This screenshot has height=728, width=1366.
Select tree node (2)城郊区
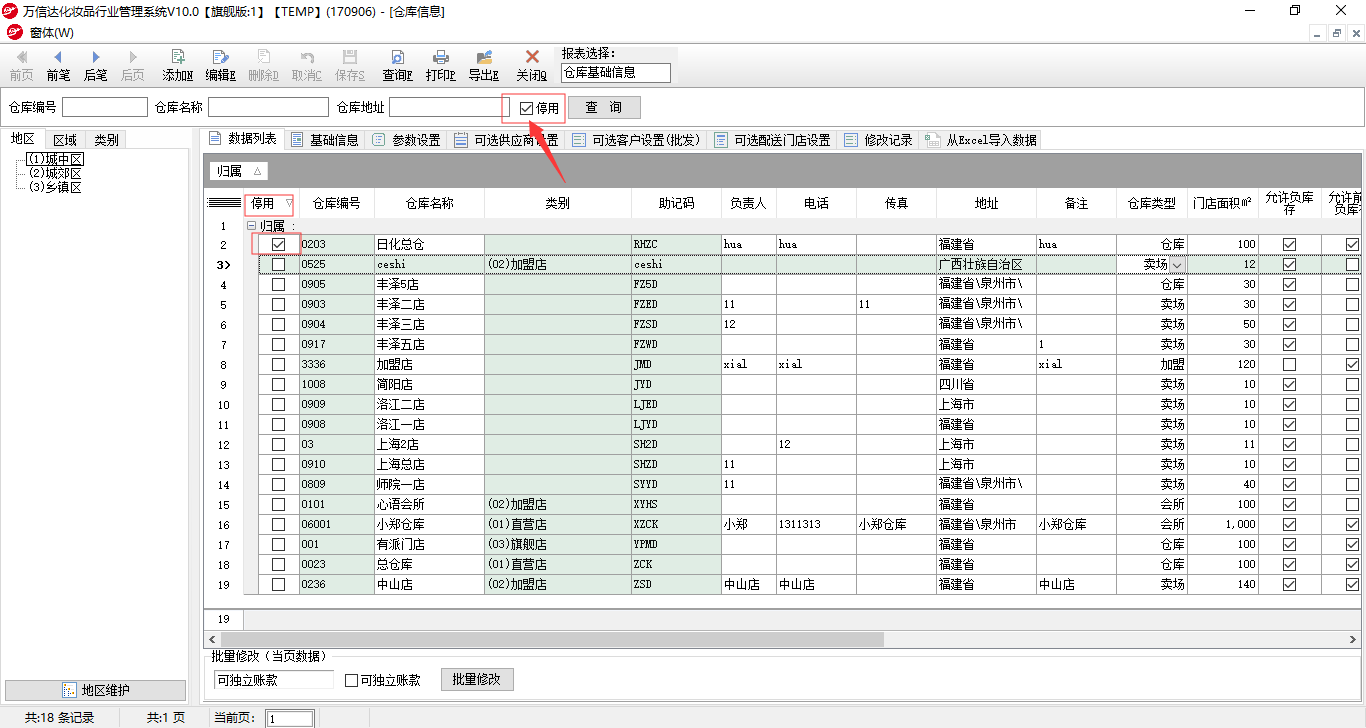[55, 173]
